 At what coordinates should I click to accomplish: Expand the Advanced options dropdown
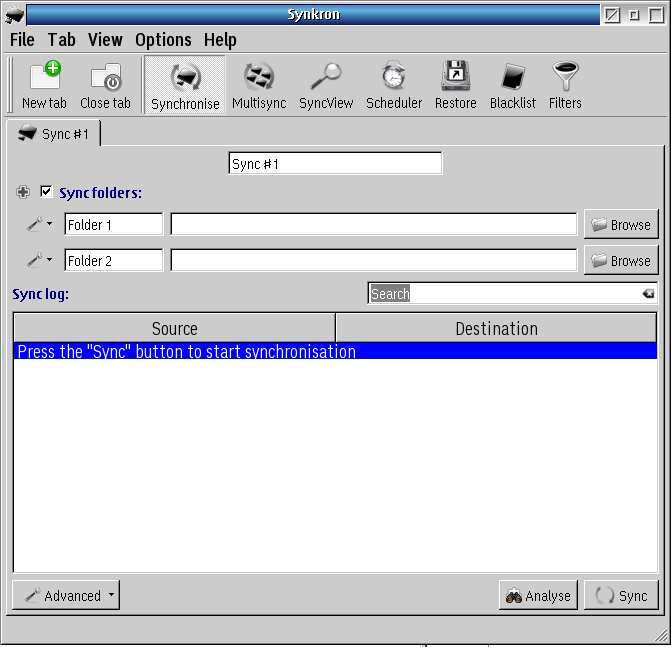coord(66,595)
